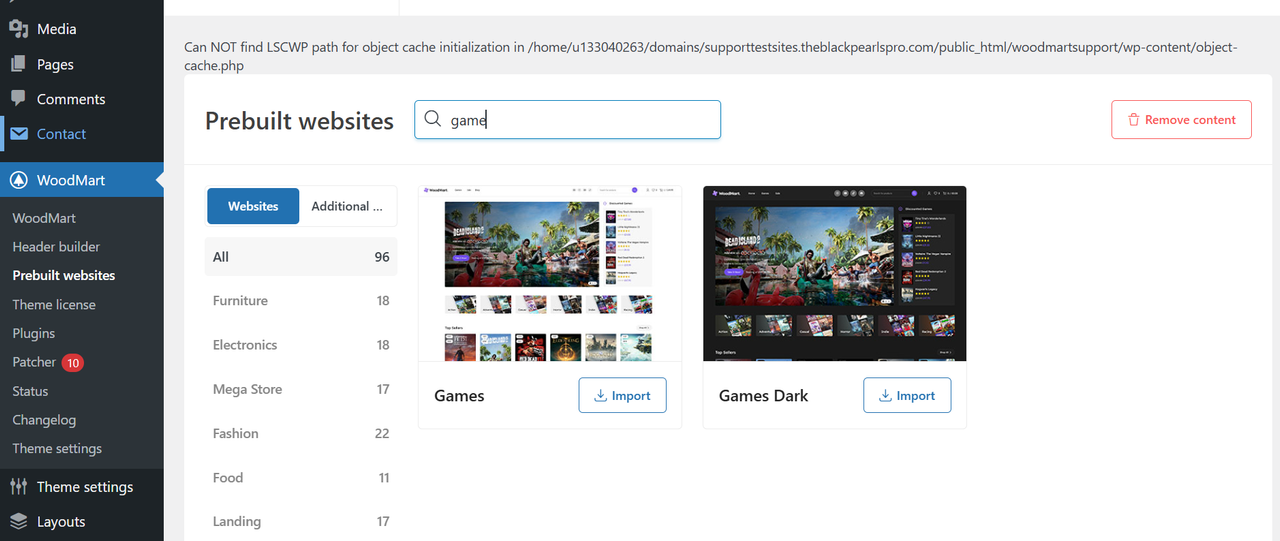The height and width of the screenshot is (541, 1280).
Task: Click the magnifier icon in search box
Action: coord(432,119)
